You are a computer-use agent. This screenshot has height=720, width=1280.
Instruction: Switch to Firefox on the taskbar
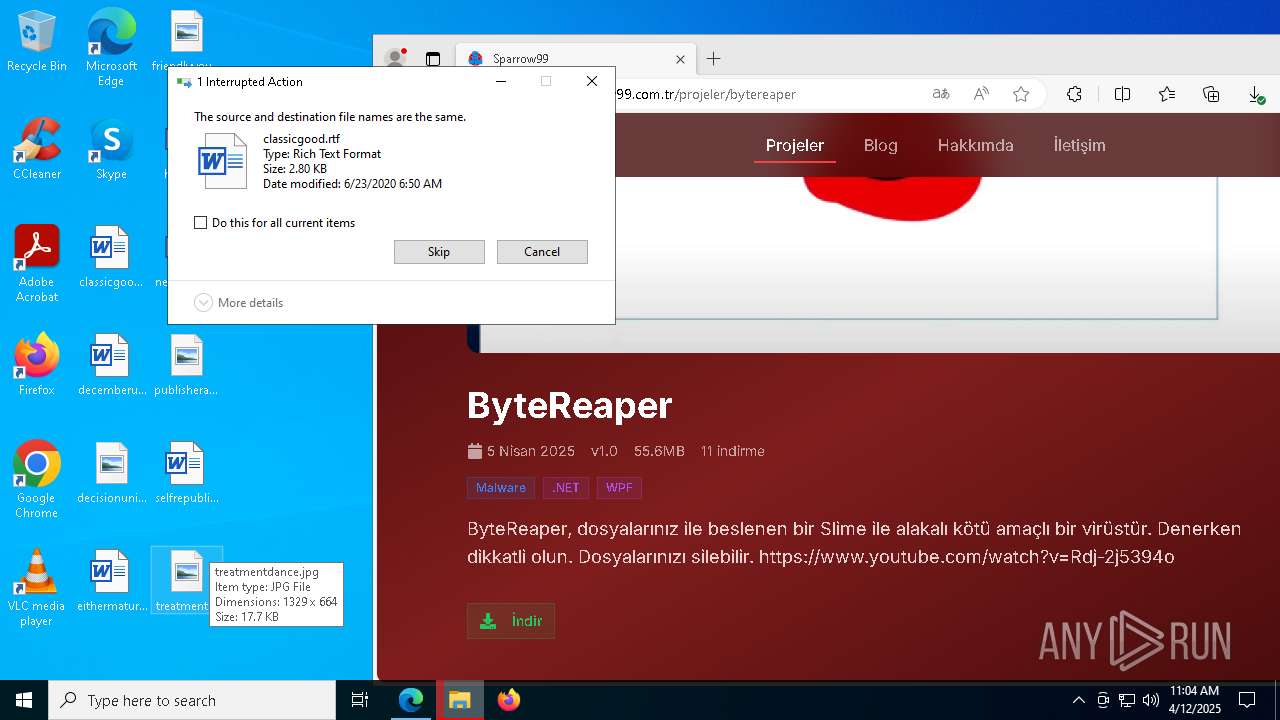point(509,700)
